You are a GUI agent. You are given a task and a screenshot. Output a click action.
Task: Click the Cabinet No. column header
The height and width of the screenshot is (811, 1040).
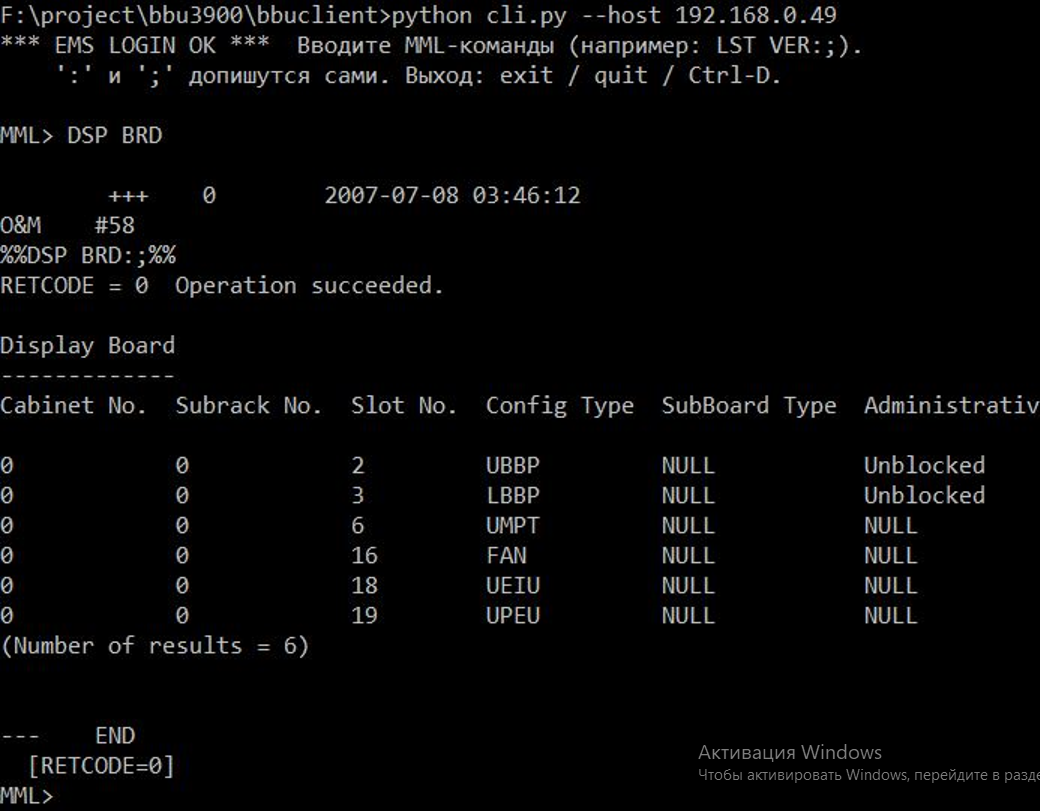(x=73, y=405)
